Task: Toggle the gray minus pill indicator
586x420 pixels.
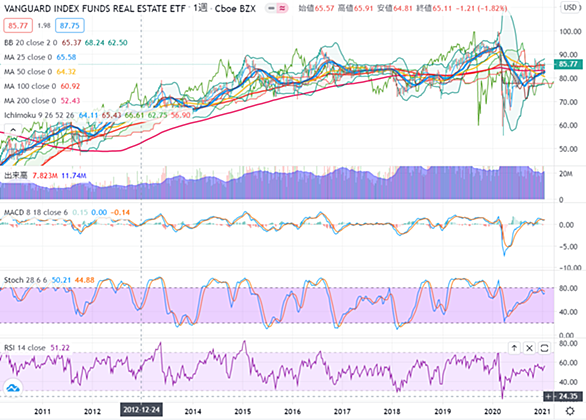Action: click(x=271, y=8)
